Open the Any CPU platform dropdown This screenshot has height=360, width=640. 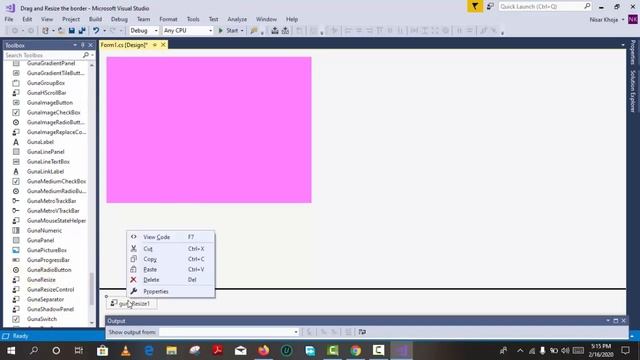tap(188, 31)
